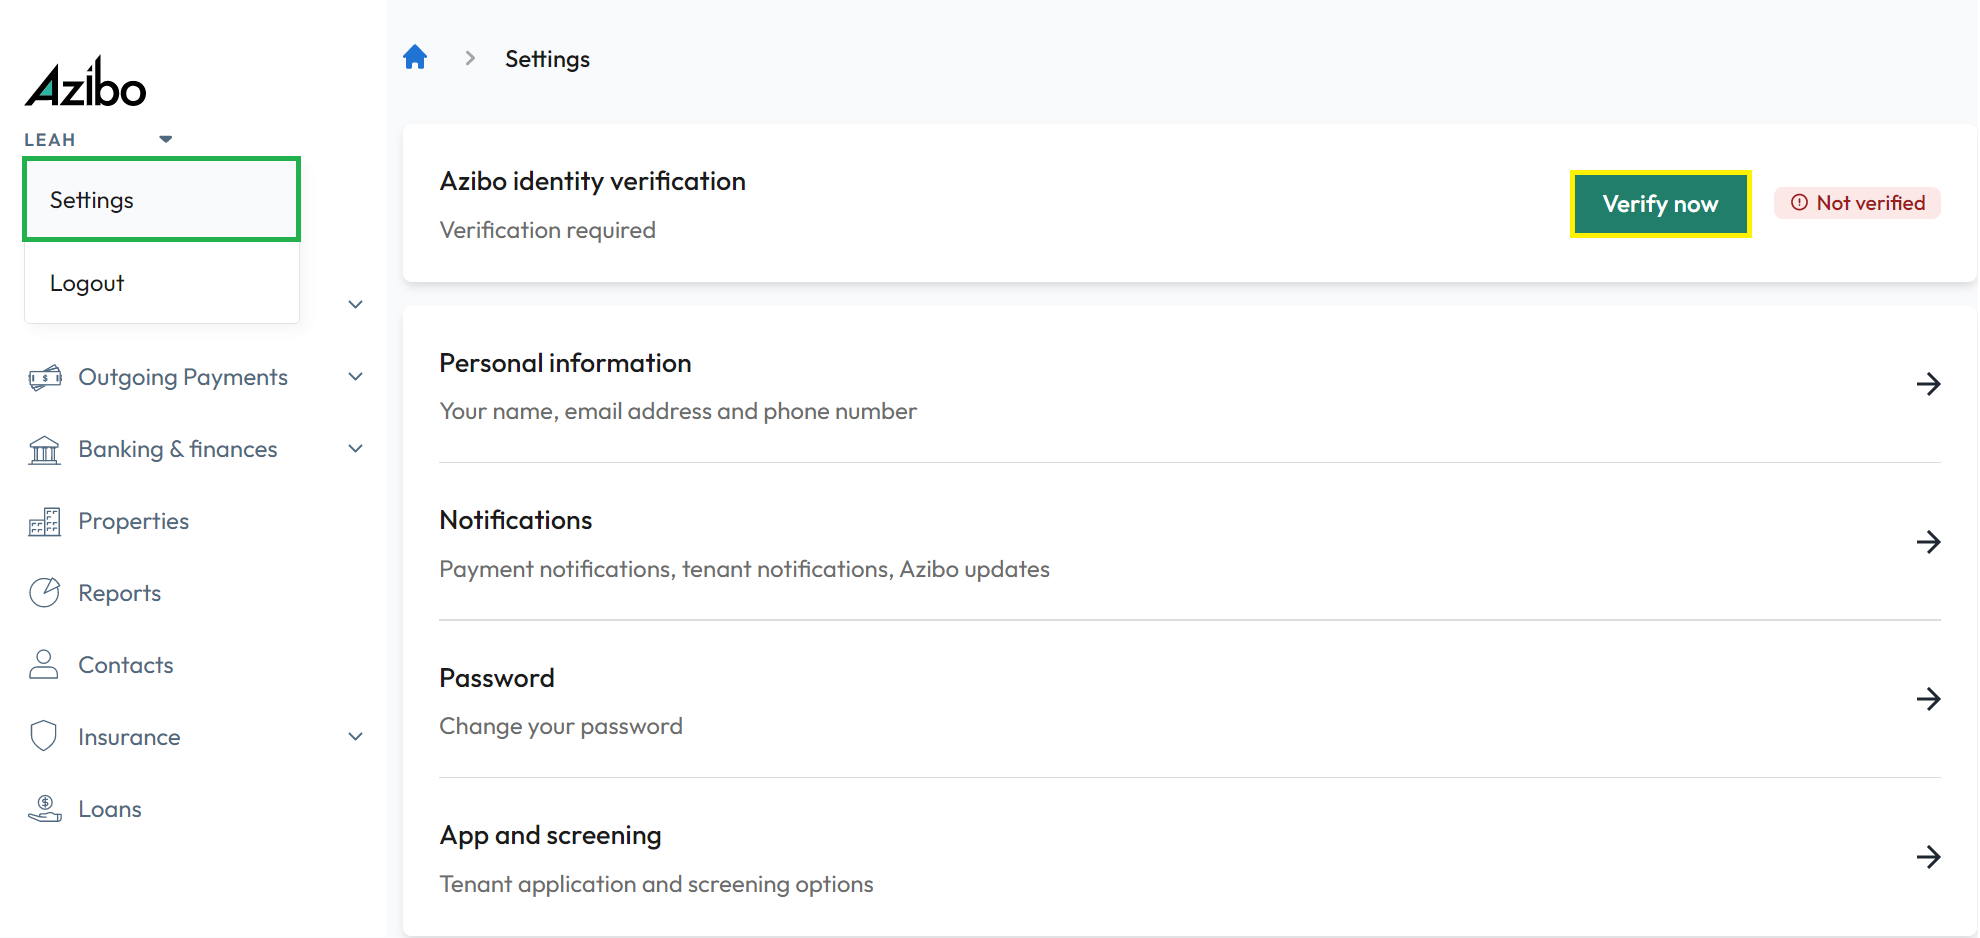Click the Insurance shield icon
This screenshot has width=1980, height=938.
[x=44, y=737]
